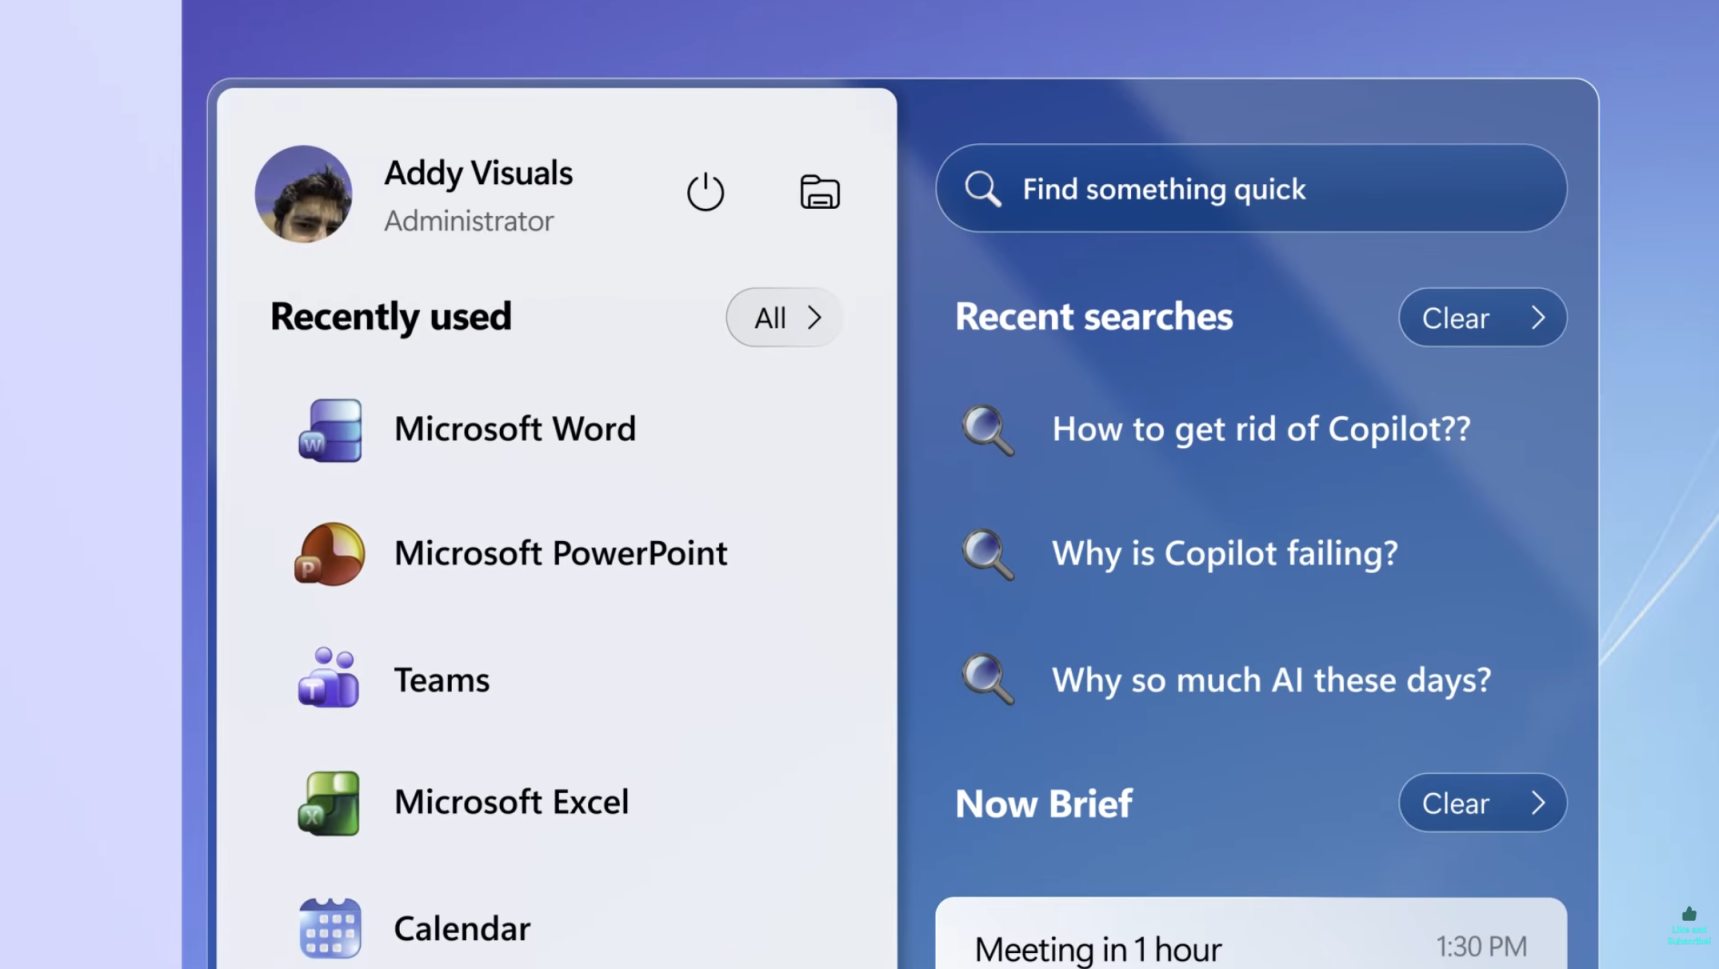The image size is (1719, 969).
Task: Click chevron on Recent searches Clear button
Action: pos(1538,318)
